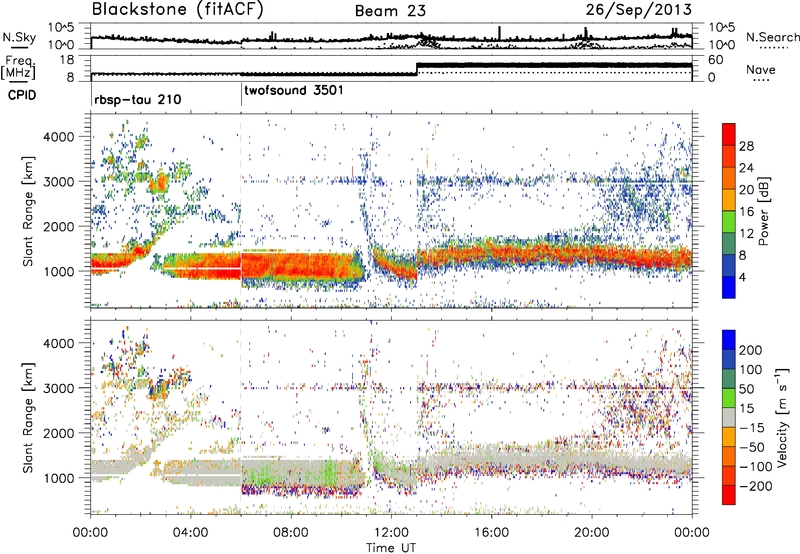Image resolution: width=800 pixels, height=554 pixels.
Task: Click the "04:00" time tick label
Action: click(x=190, y=533)
